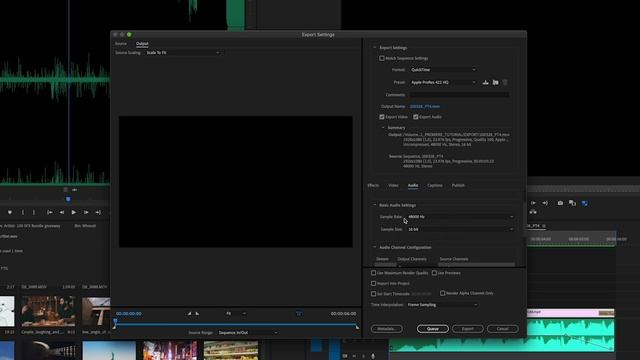Click the Delete Preset trash icon
This screenshot has width=640, height=360.
[x=505, y=82]
